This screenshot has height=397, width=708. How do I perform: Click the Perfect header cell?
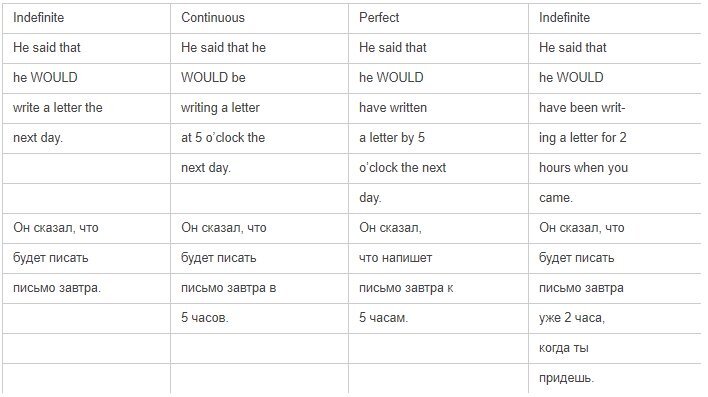[438, 18]
